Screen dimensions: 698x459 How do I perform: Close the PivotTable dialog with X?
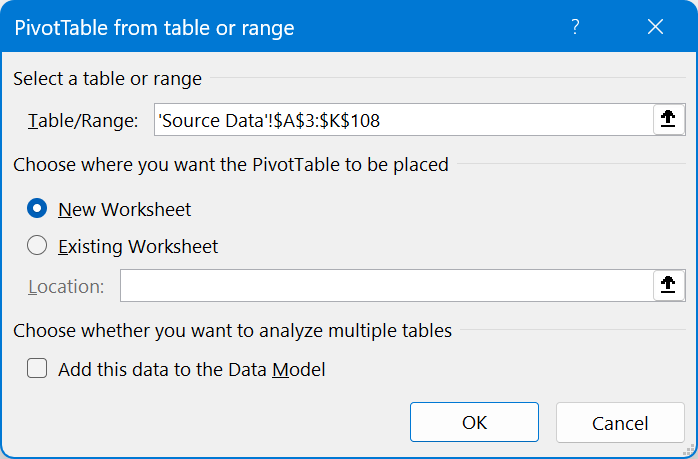click(x=656, y=28)
